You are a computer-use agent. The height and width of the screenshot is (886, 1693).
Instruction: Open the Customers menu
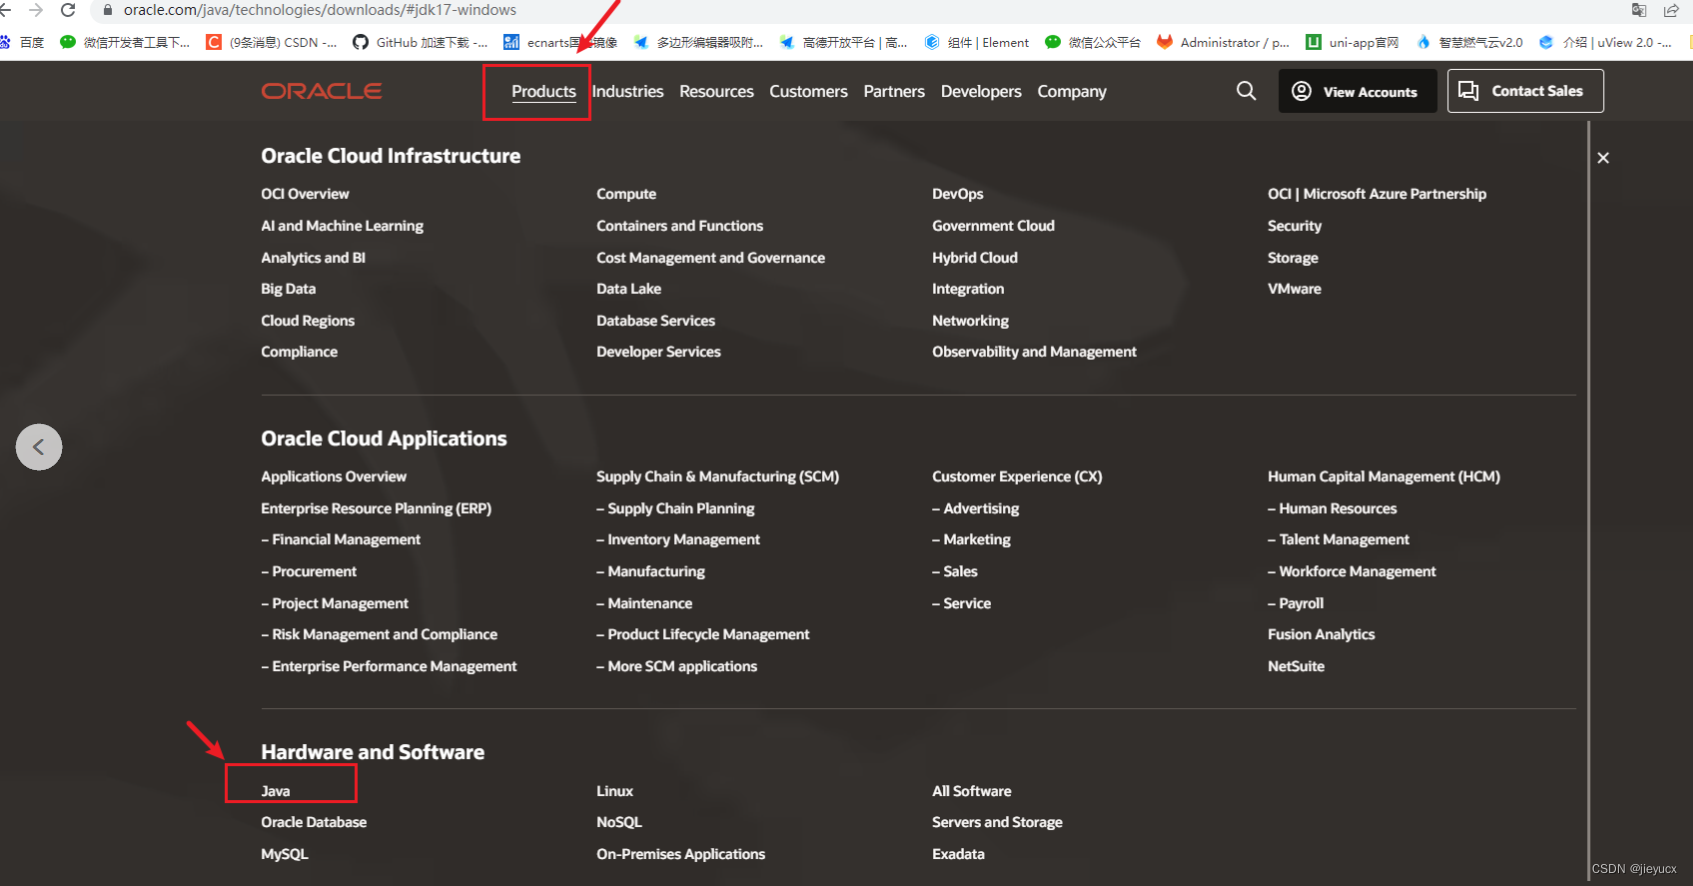(x=808, y=91)
